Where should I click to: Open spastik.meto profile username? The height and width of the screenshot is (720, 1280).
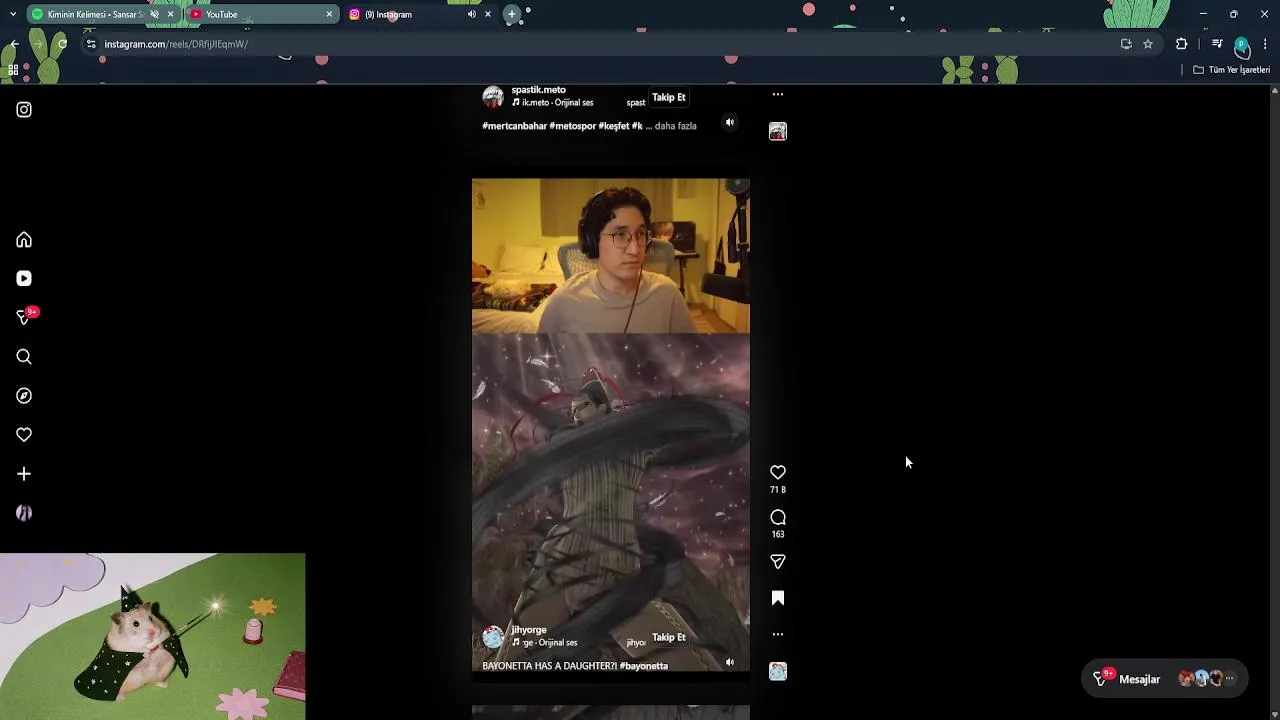[539, 90]
